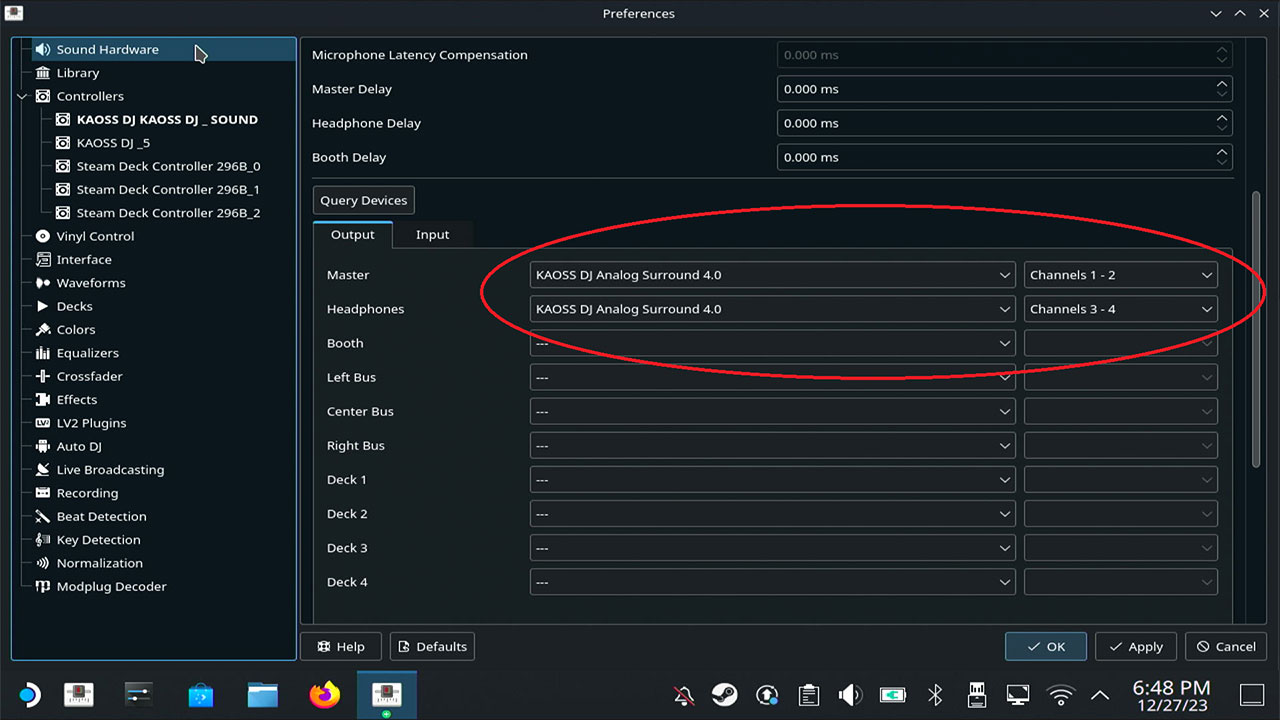This screenshot has height=720, width=1280.
Task: Open the volume tray icon
Action: (x=851, y=695)
